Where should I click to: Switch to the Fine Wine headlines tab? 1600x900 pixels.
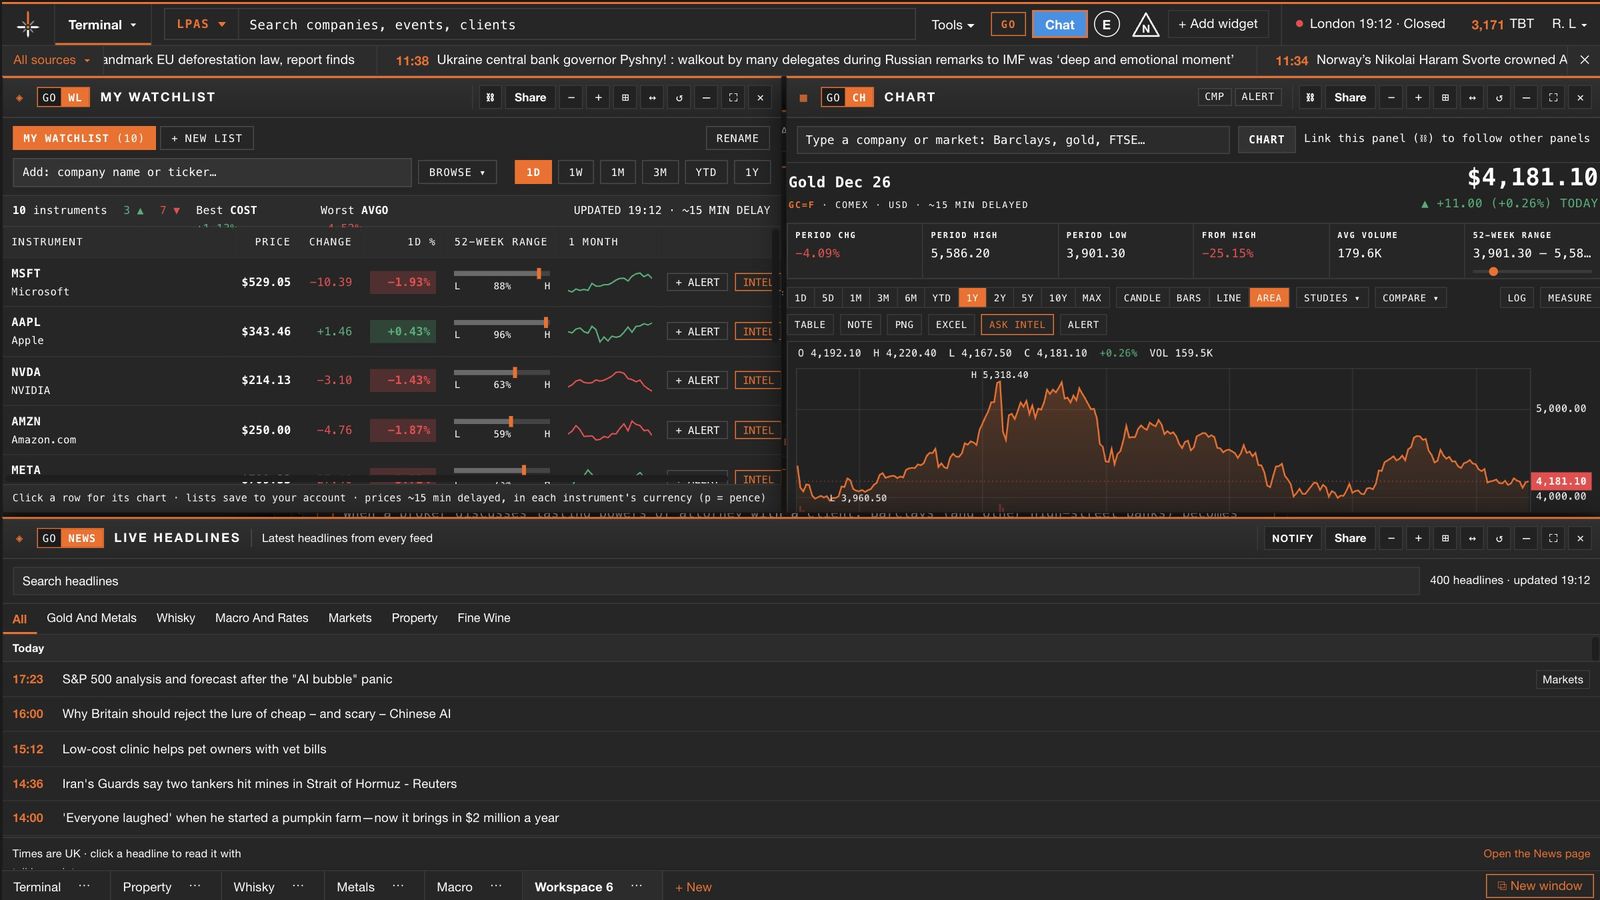coord(484,618)
